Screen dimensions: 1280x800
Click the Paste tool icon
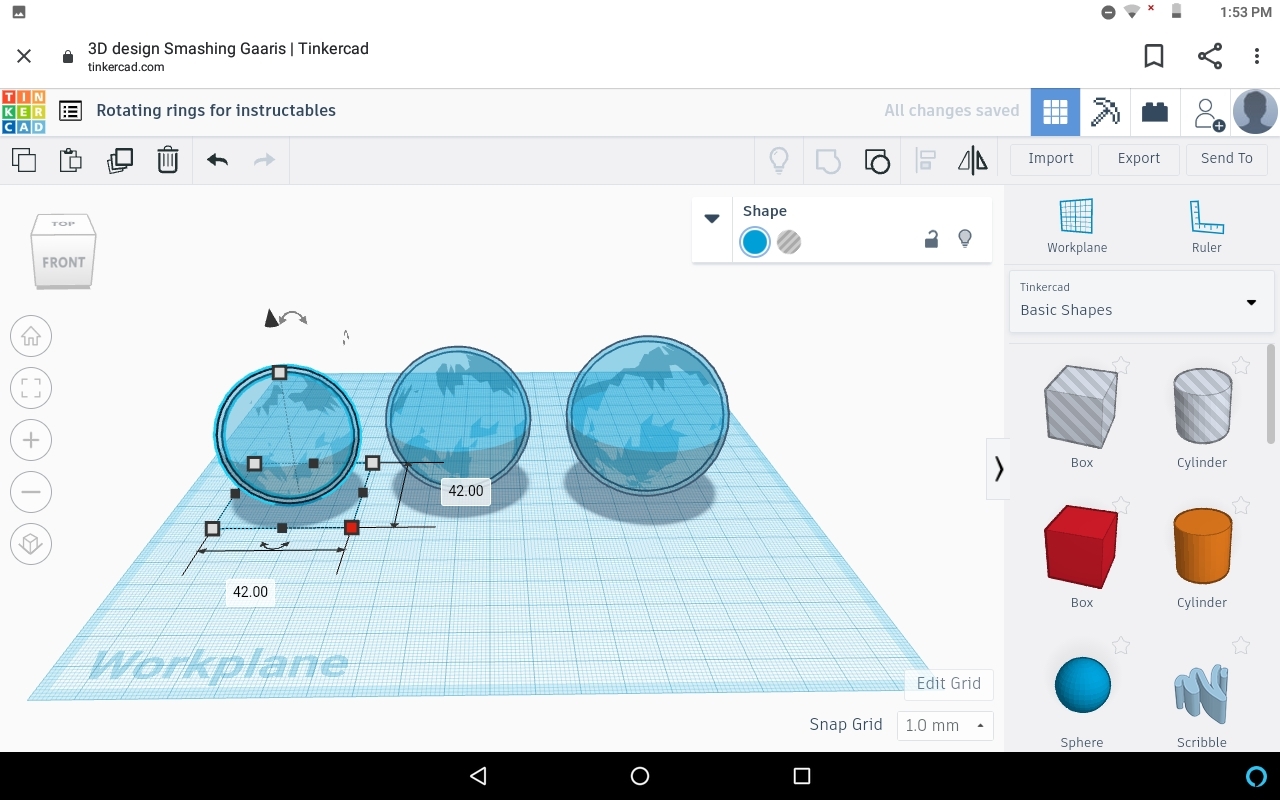tap(71, 160)
